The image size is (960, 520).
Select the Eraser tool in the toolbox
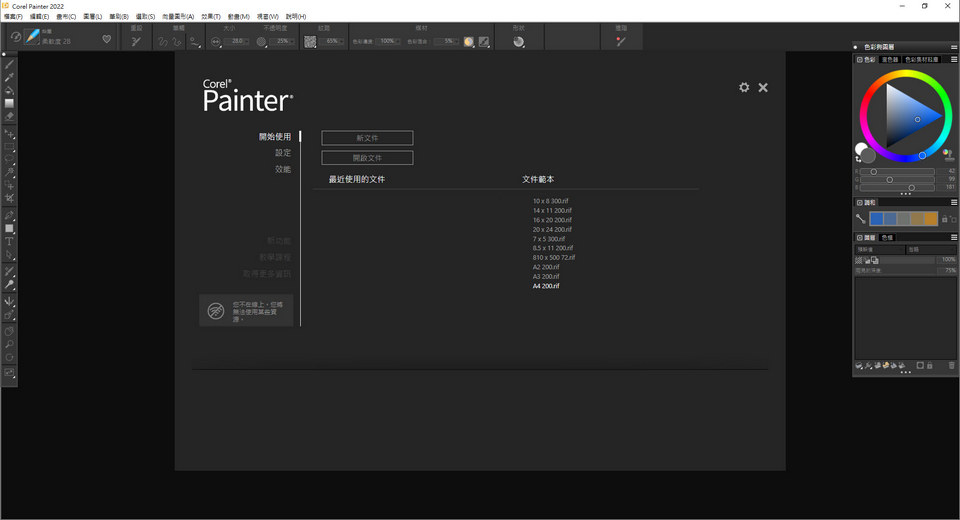tap(10, 116)
